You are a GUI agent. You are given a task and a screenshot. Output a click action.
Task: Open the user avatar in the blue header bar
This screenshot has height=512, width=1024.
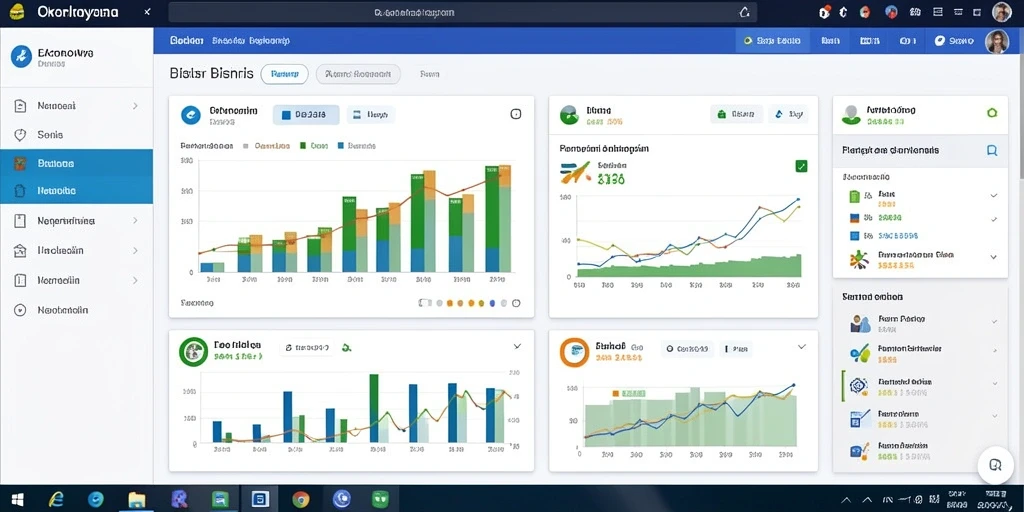[x=997, y=40]
